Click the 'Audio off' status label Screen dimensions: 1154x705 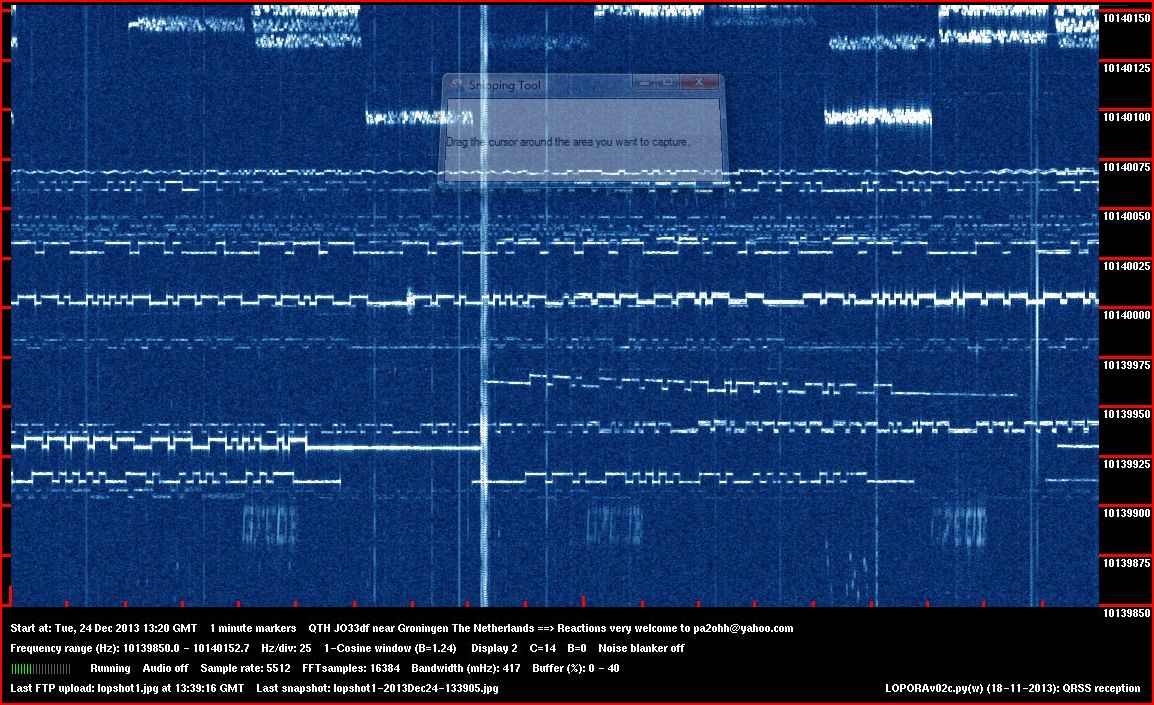(165, 668)
